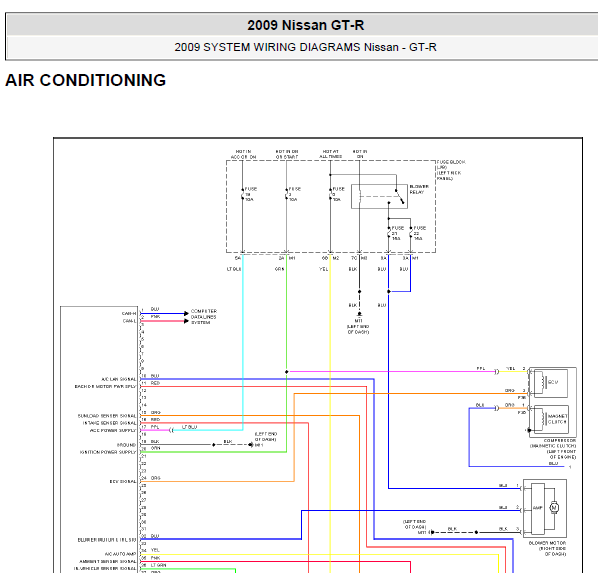The image size is (598, 573).
Task: Click the FUSE 21 15A symbol
Action: click(389, 233)
